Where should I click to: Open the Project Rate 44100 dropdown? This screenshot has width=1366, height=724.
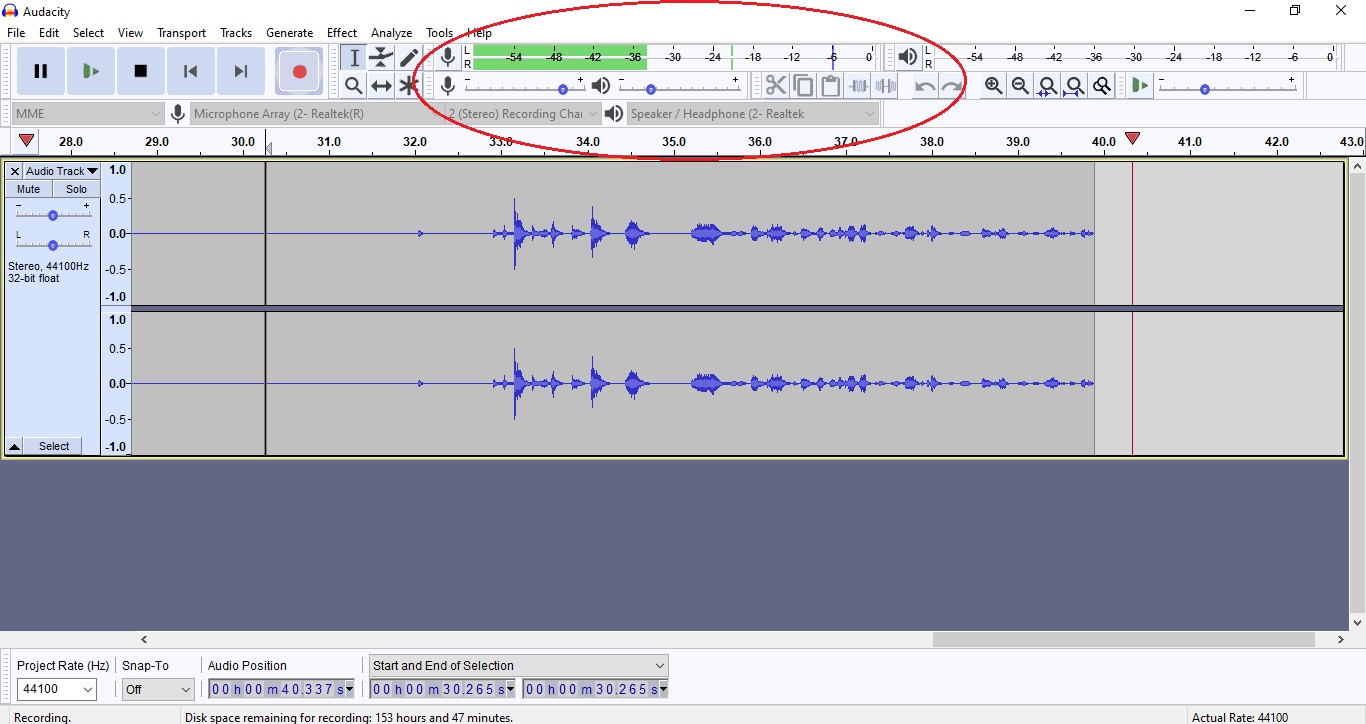(57, 689)
